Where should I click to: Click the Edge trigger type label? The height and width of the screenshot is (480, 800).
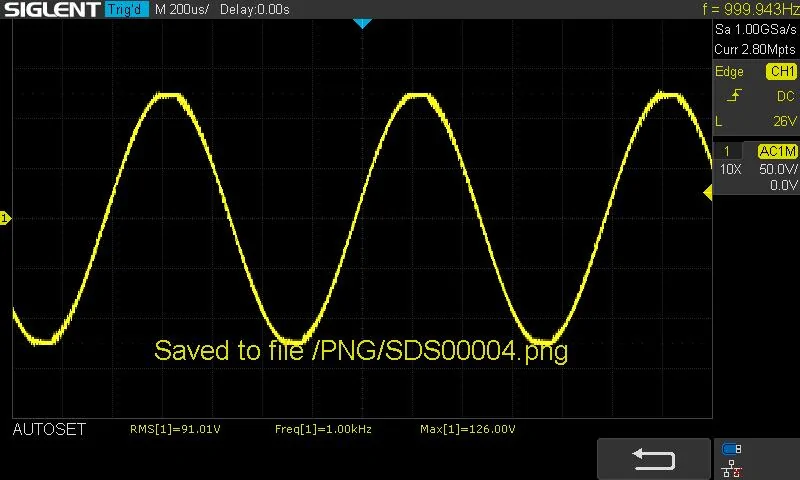(729, 72)
